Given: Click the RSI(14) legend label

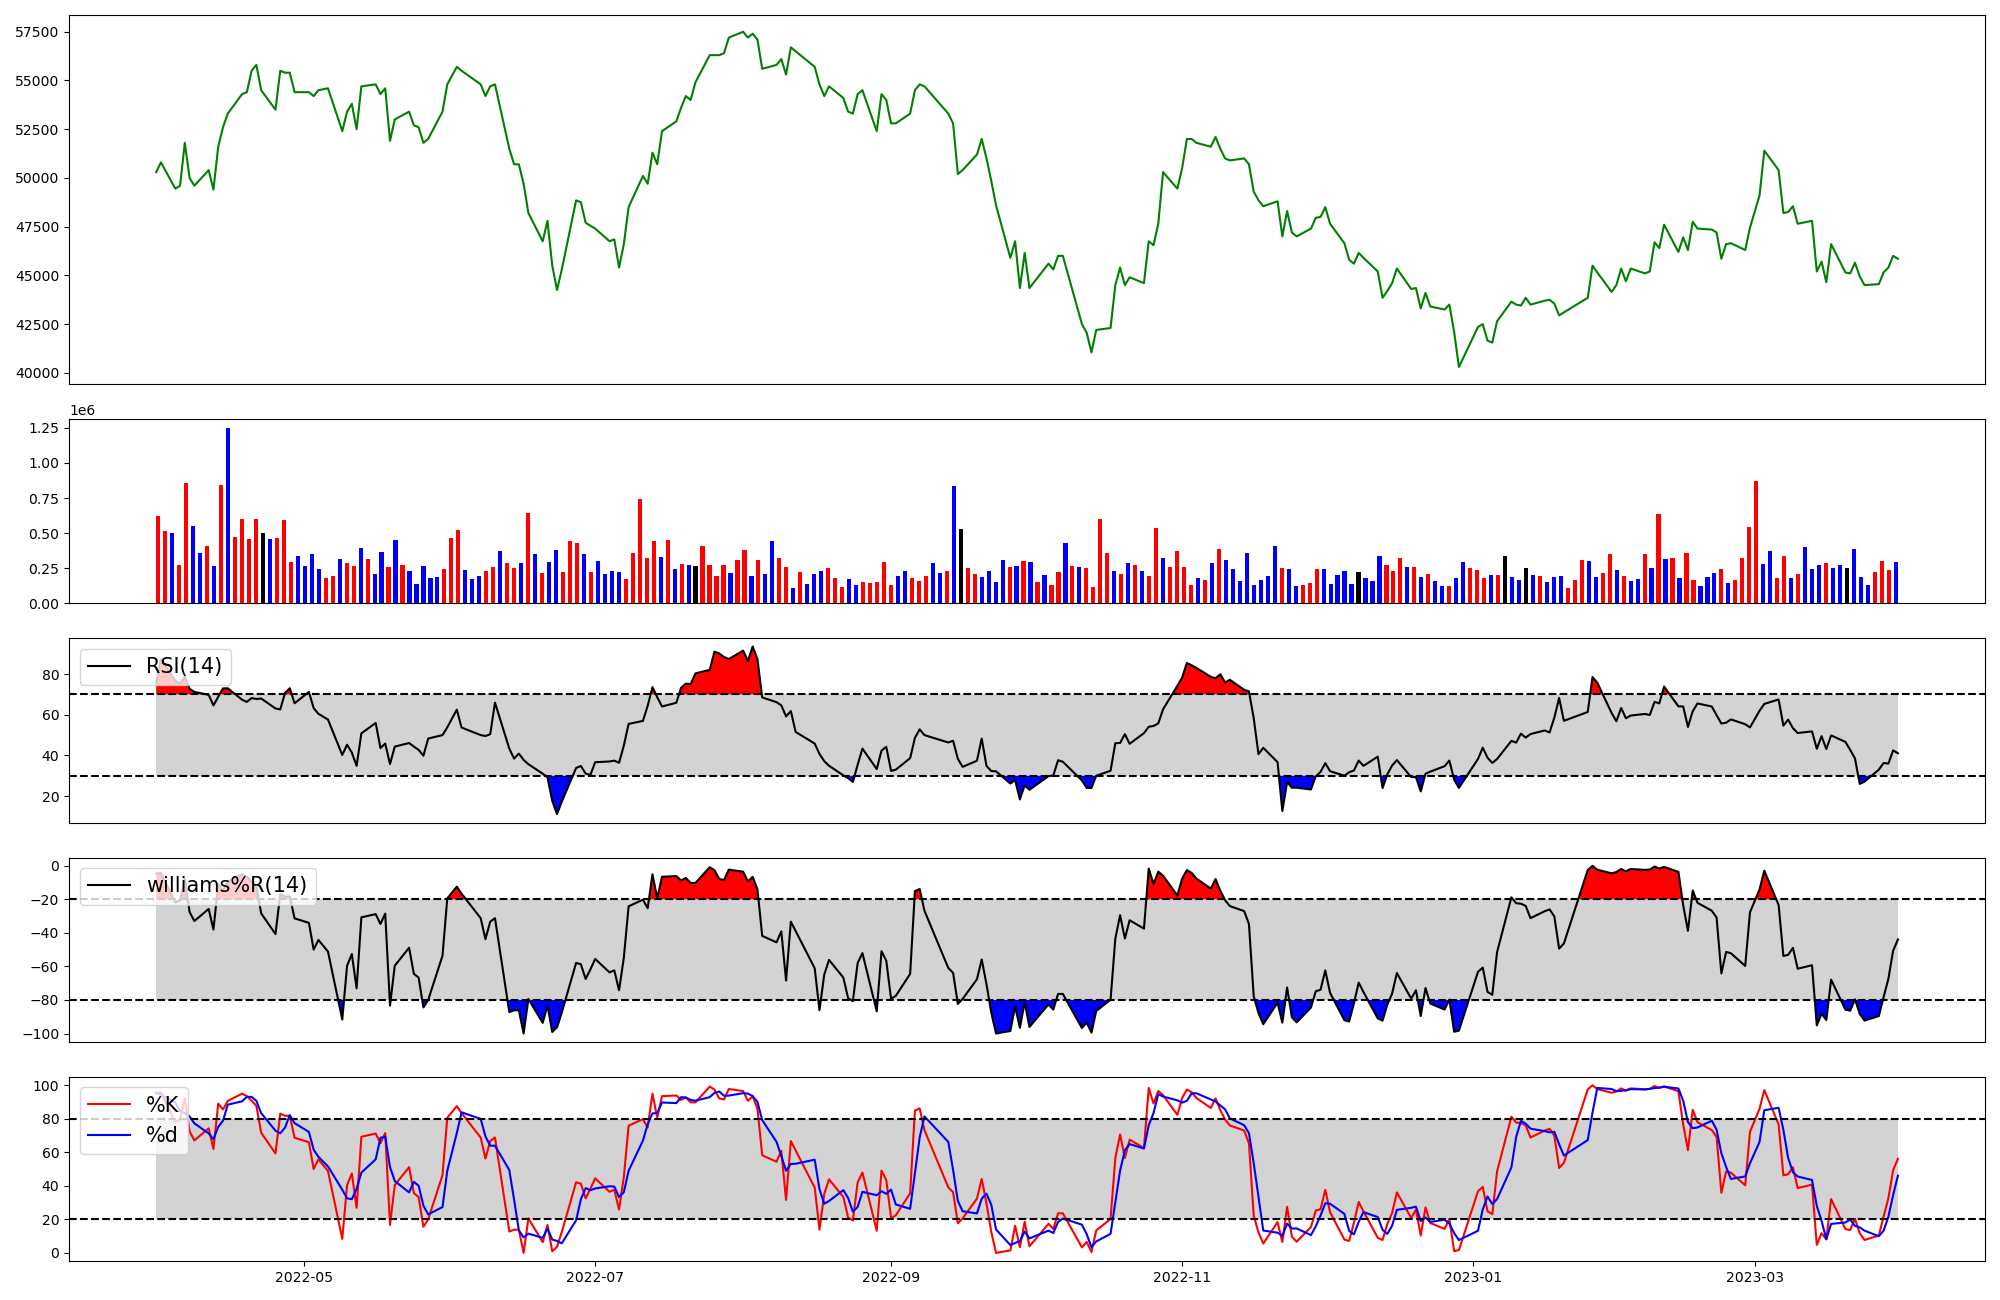Looking at the screenshot, I should point(183,666).
